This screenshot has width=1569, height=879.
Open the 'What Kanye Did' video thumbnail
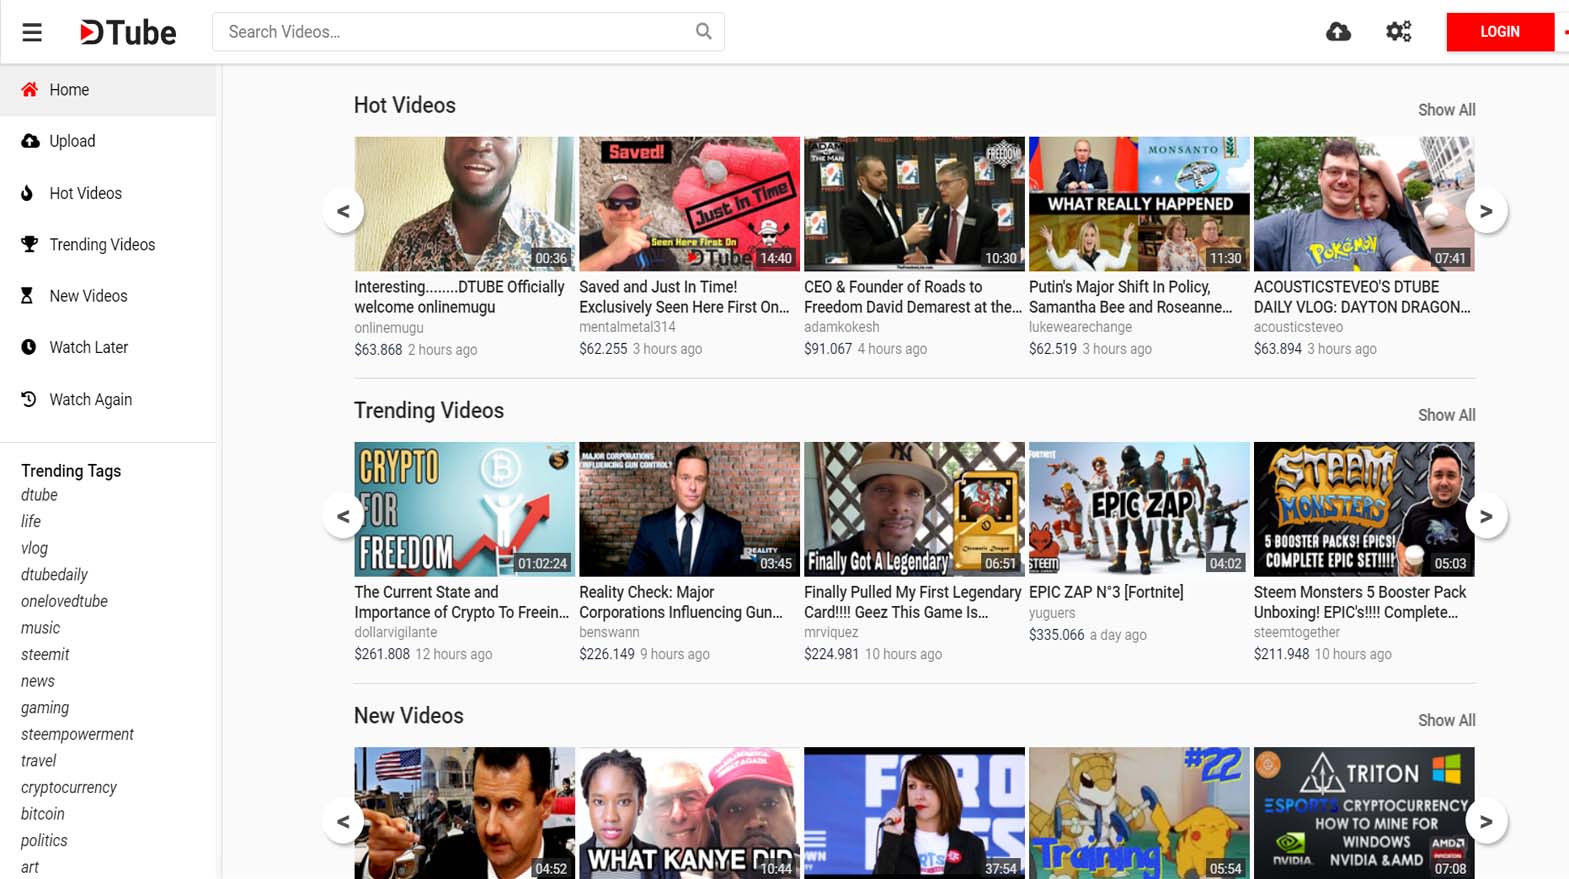(x=689, y=813)
